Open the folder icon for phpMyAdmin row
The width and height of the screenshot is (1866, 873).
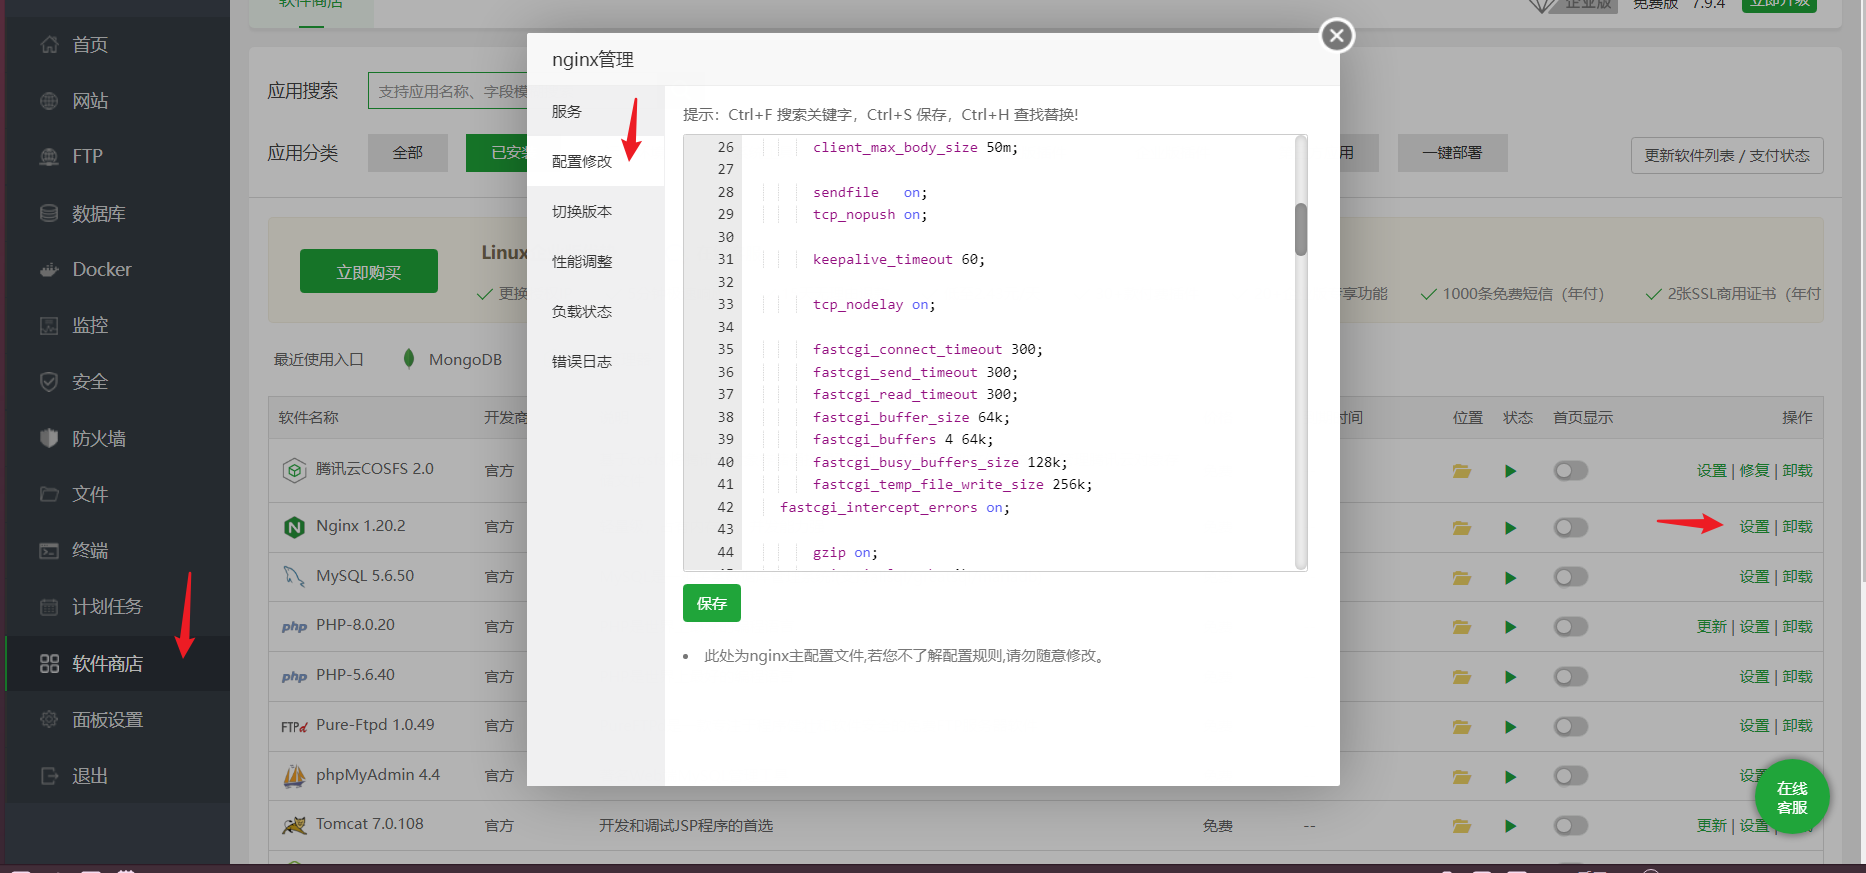point(1462,777)
